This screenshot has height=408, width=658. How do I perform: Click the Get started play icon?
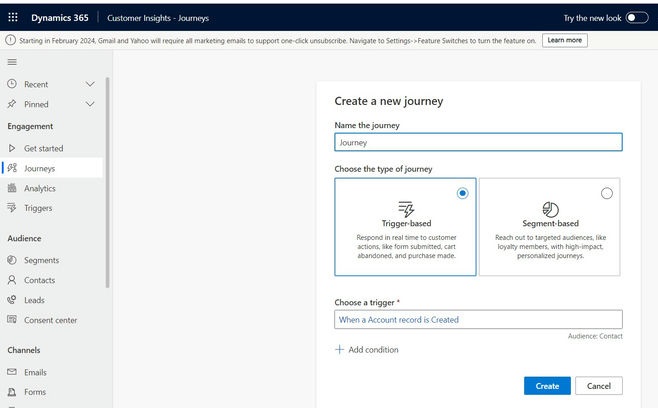(12, 148)
